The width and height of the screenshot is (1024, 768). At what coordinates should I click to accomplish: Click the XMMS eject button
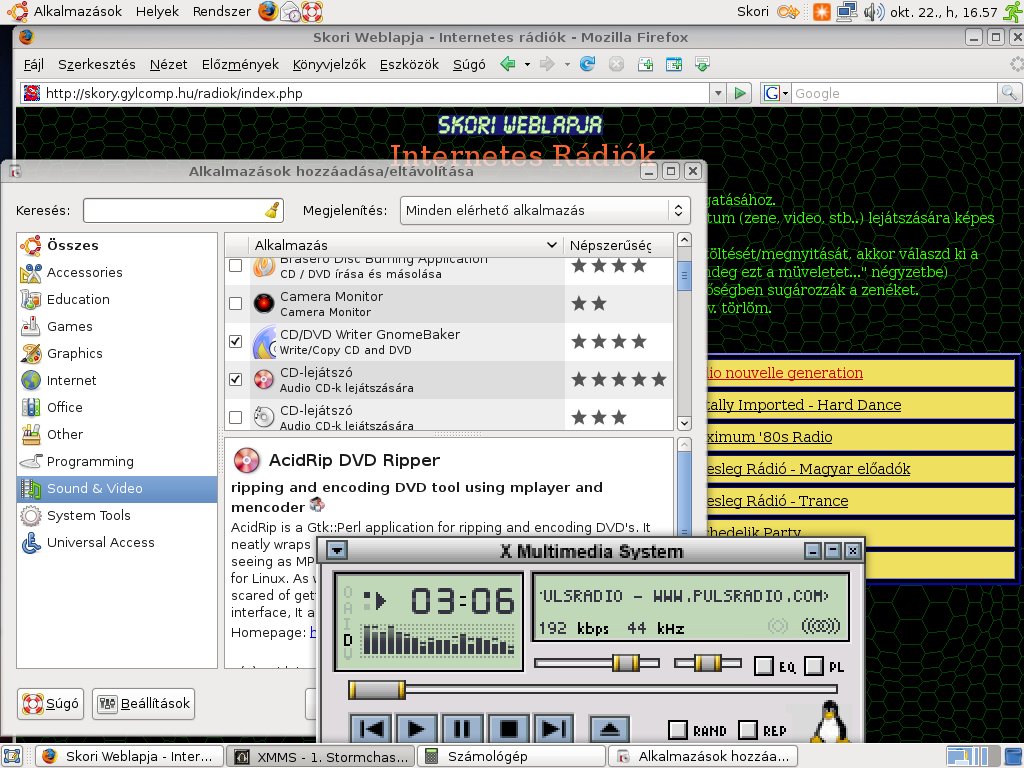609,728
